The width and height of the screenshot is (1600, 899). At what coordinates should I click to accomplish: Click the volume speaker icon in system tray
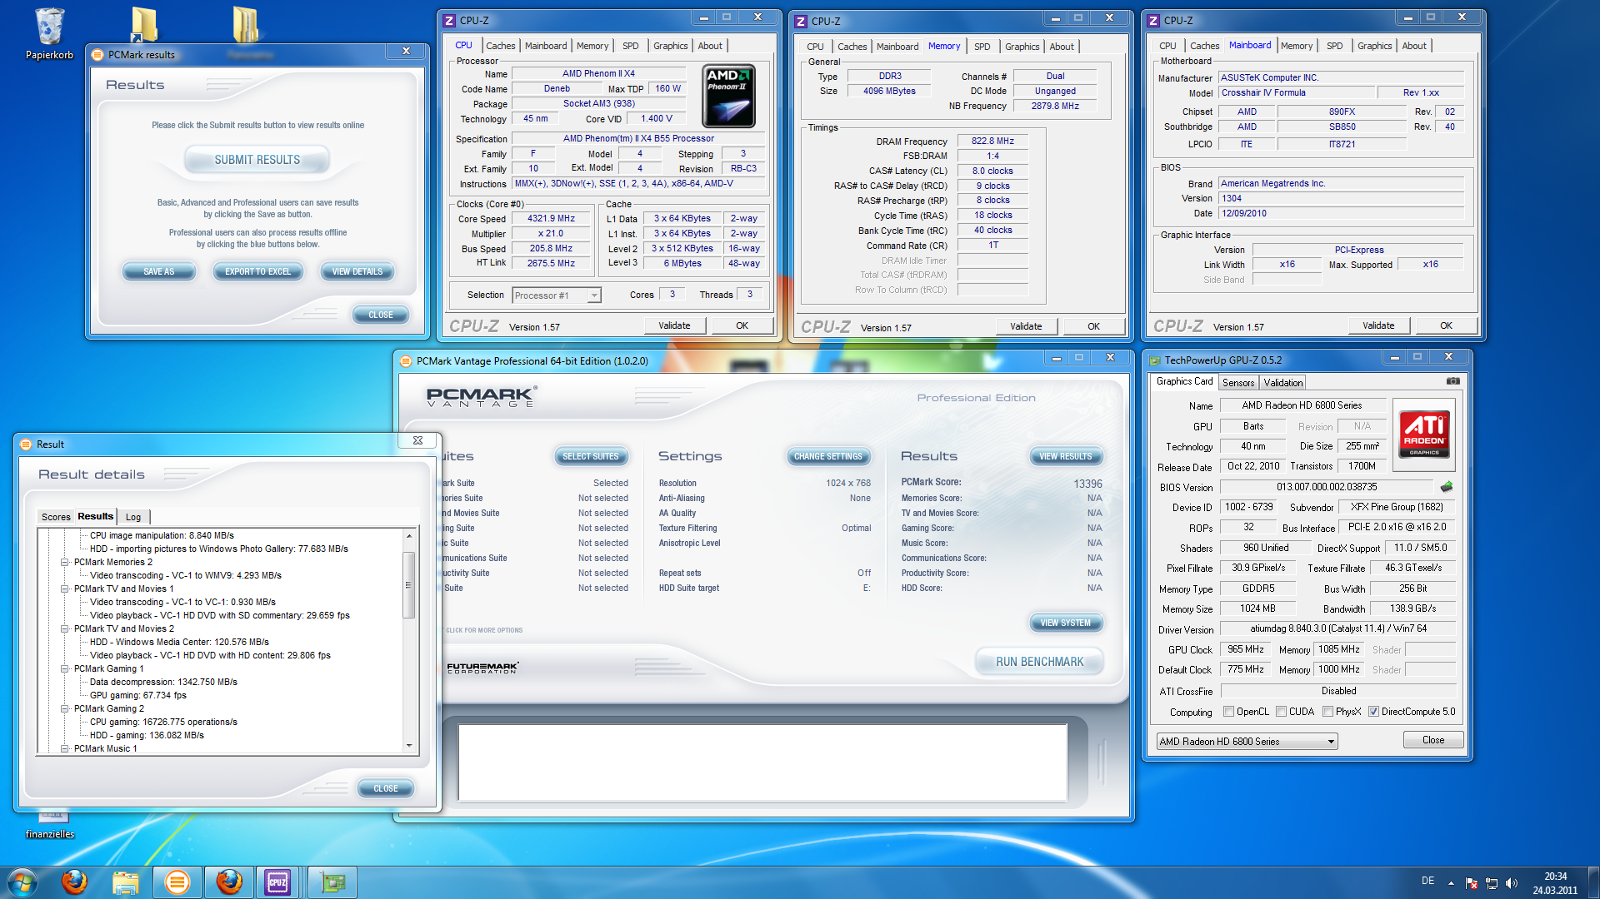tap(1511, 883)
